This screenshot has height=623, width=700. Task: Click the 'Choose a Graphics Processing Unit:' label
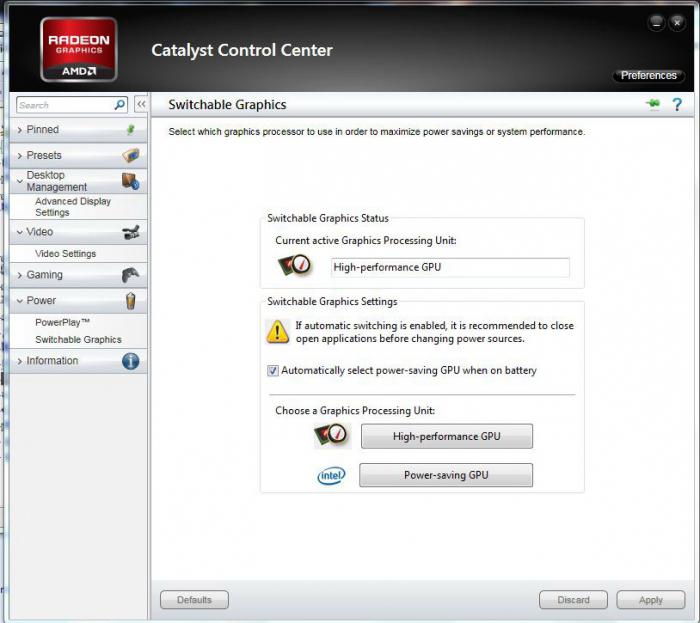[355, 411]
